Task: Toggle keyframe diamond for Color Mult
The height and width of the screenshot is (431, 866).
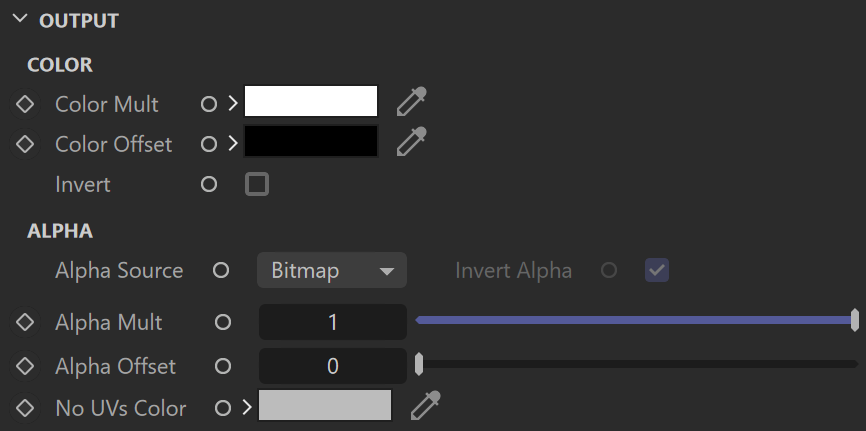Action: [25, 104]
